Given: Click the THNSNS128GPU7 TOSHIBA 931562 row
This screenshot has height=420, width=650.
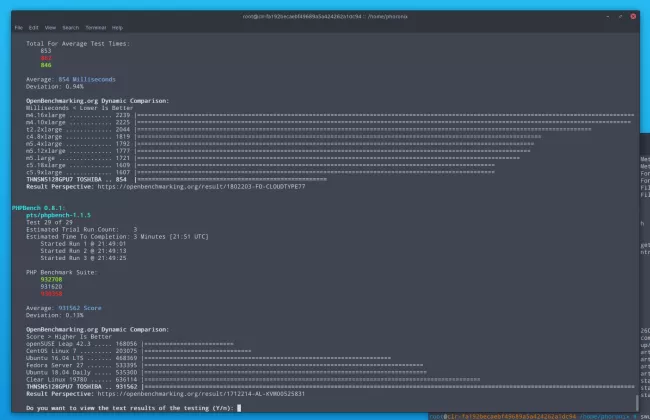Looking at the screenshot, I should click(330, 386).
